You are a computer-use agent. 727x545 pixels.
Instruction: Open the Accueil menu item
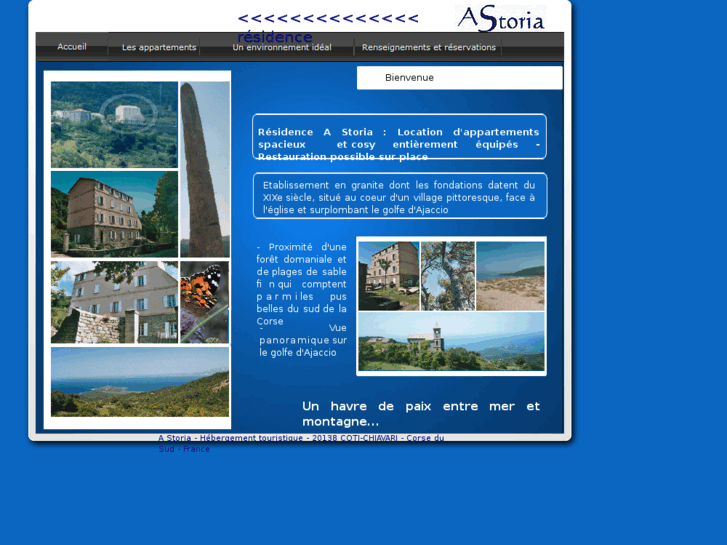pos(72,47)
